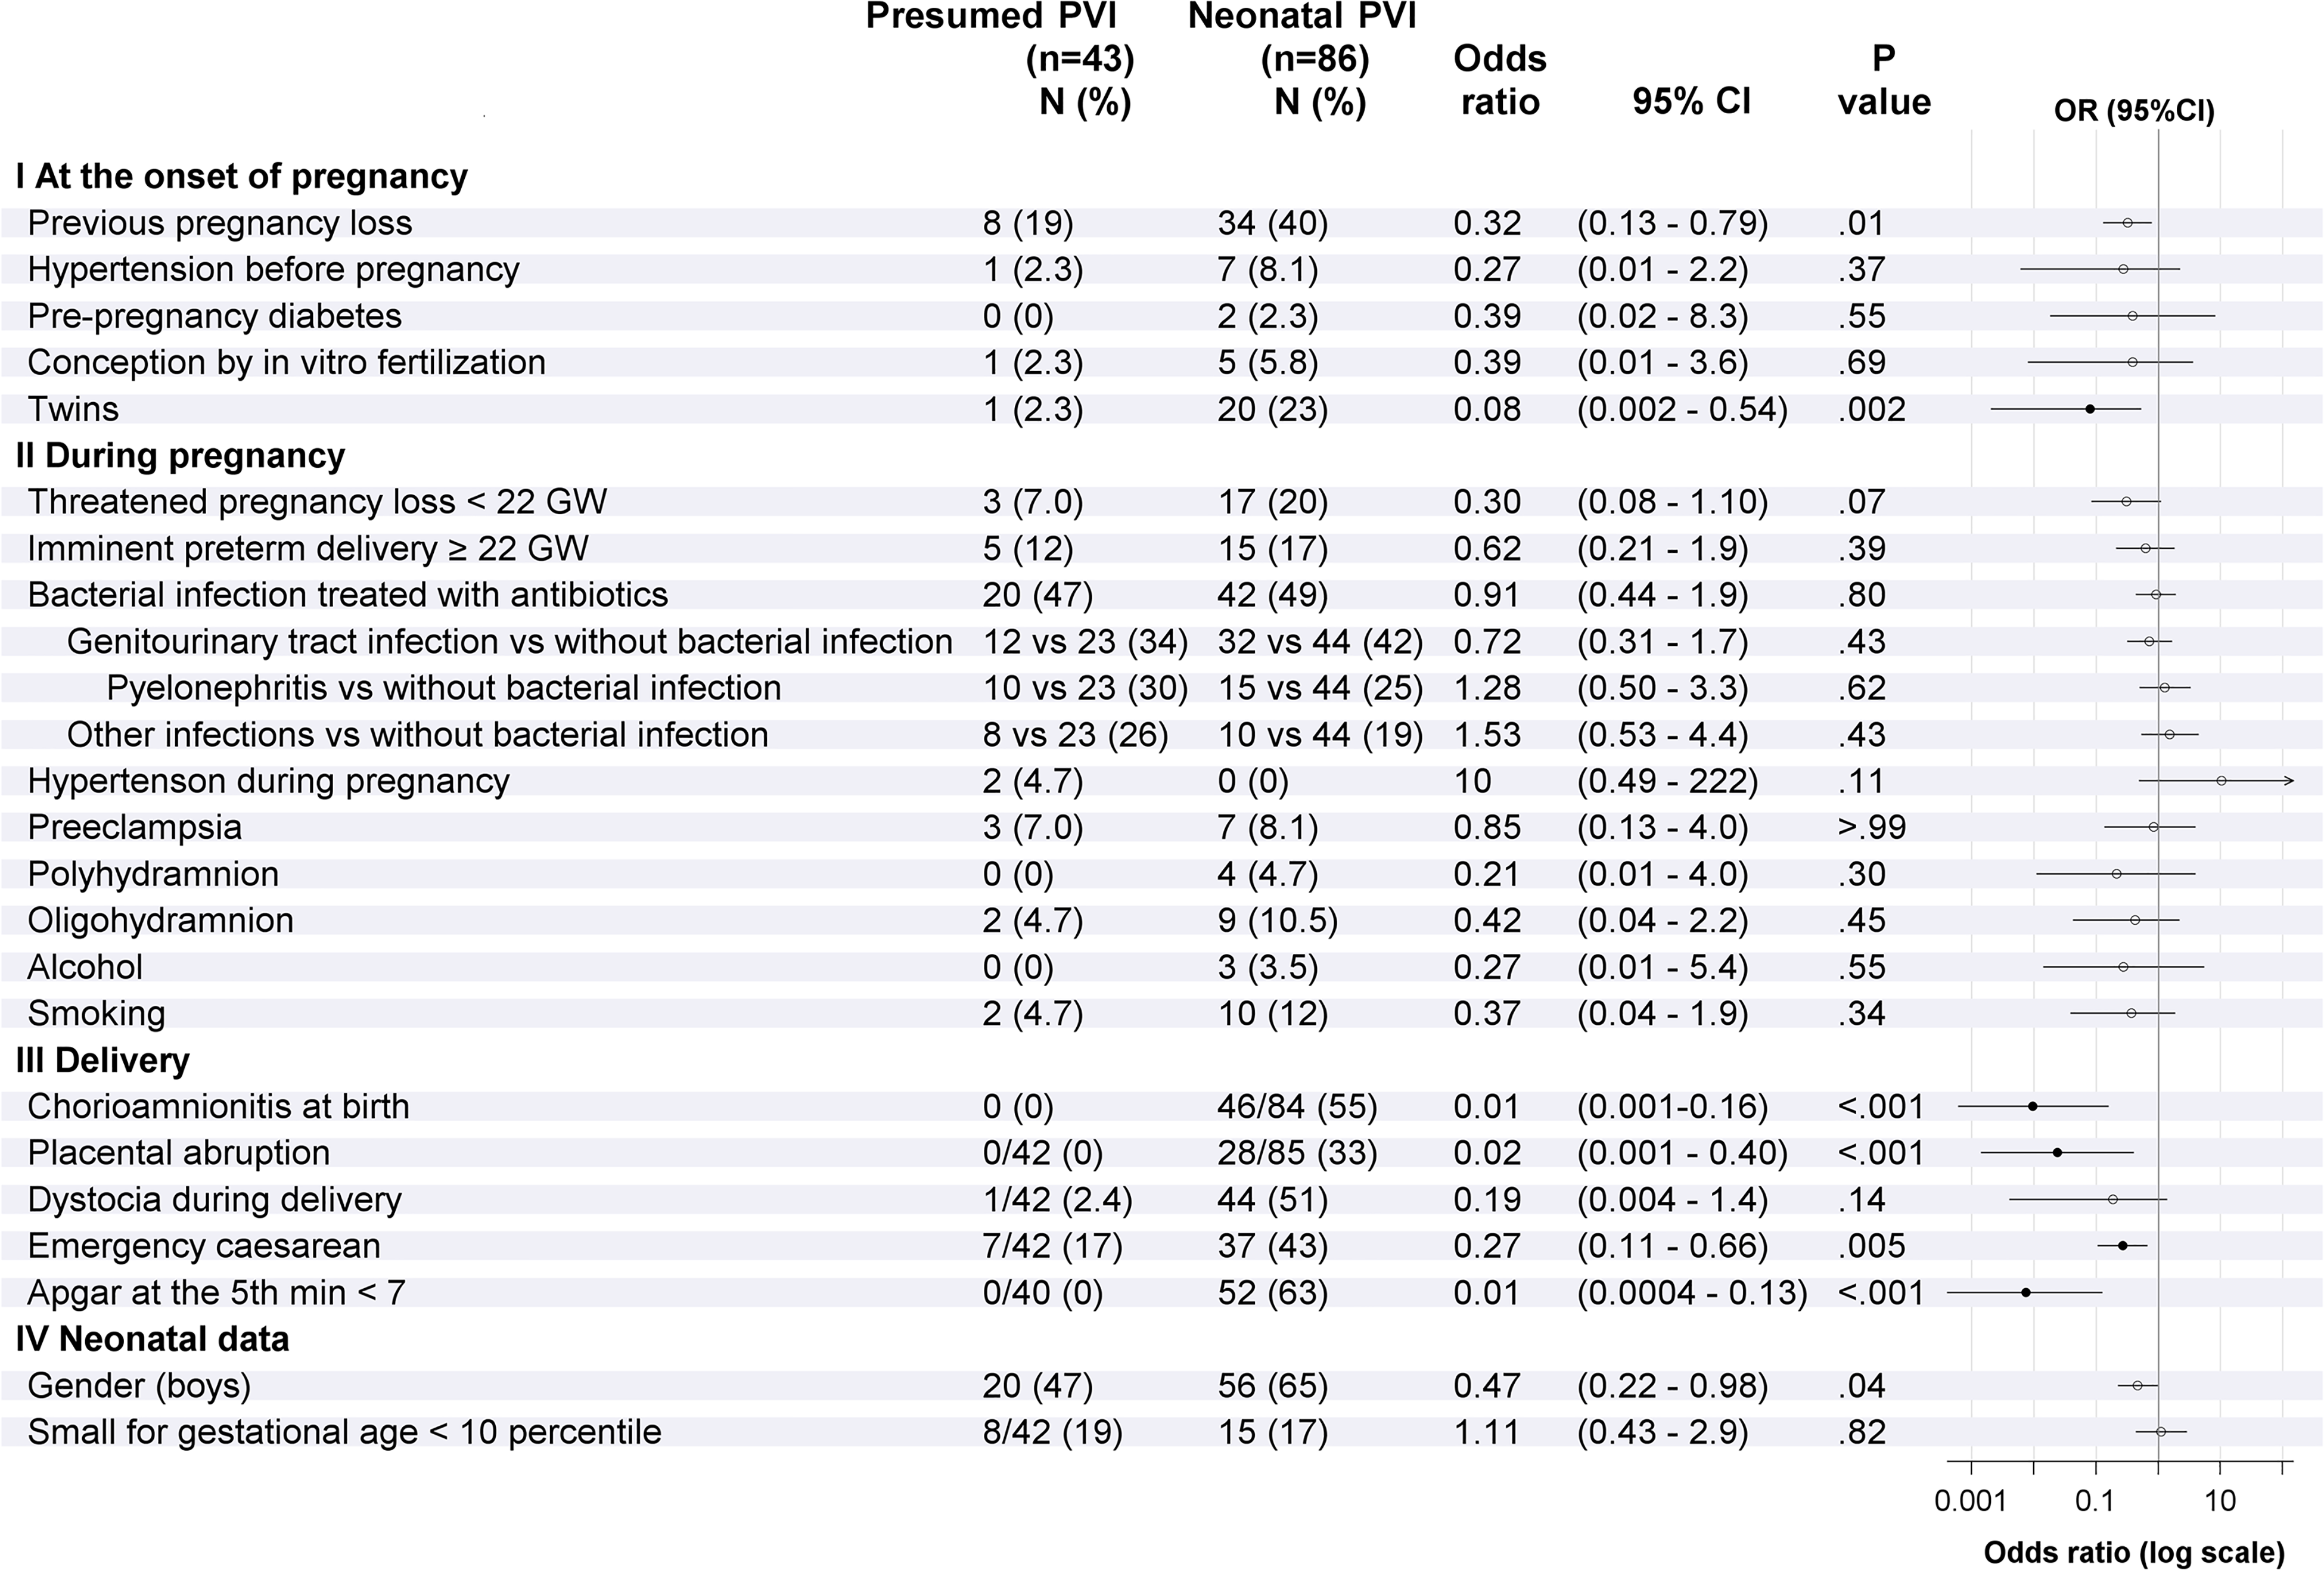Click the 0.001 axis tick label
Image resolution: width=2324 pixels, height=1570 pixels.
pos(1971,1501)
